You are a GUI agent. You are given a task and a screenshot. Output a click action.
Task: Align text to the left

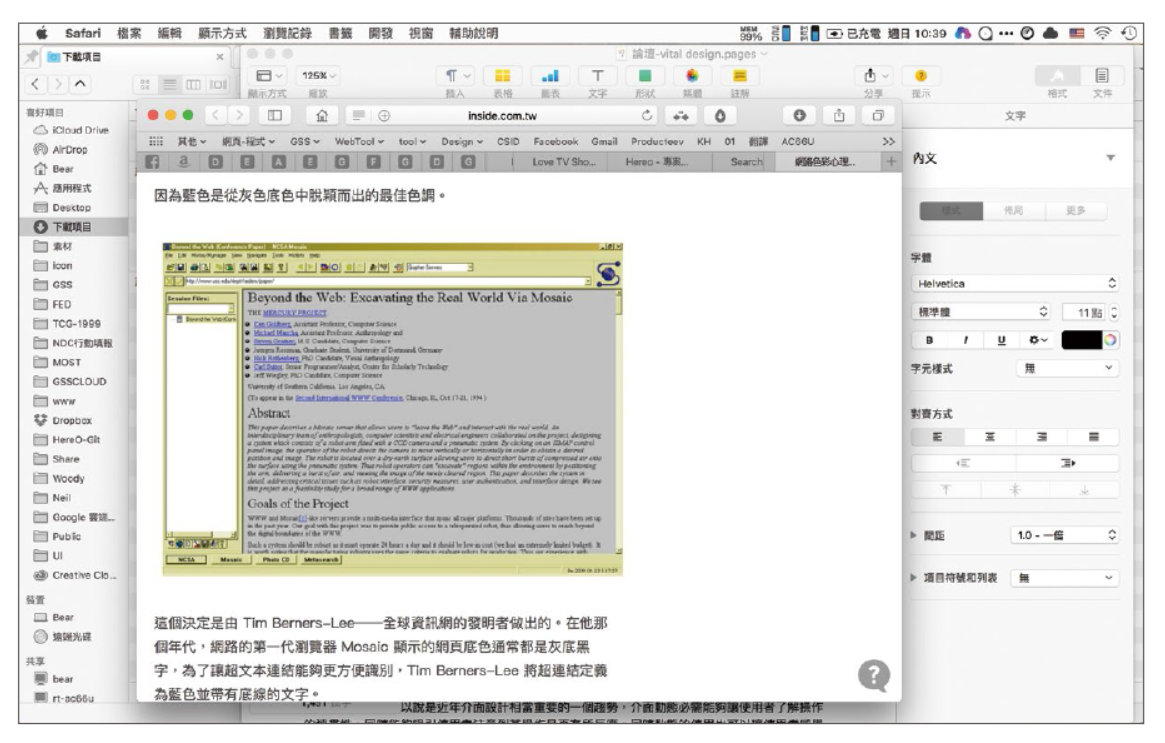click(x=937, y=437)
